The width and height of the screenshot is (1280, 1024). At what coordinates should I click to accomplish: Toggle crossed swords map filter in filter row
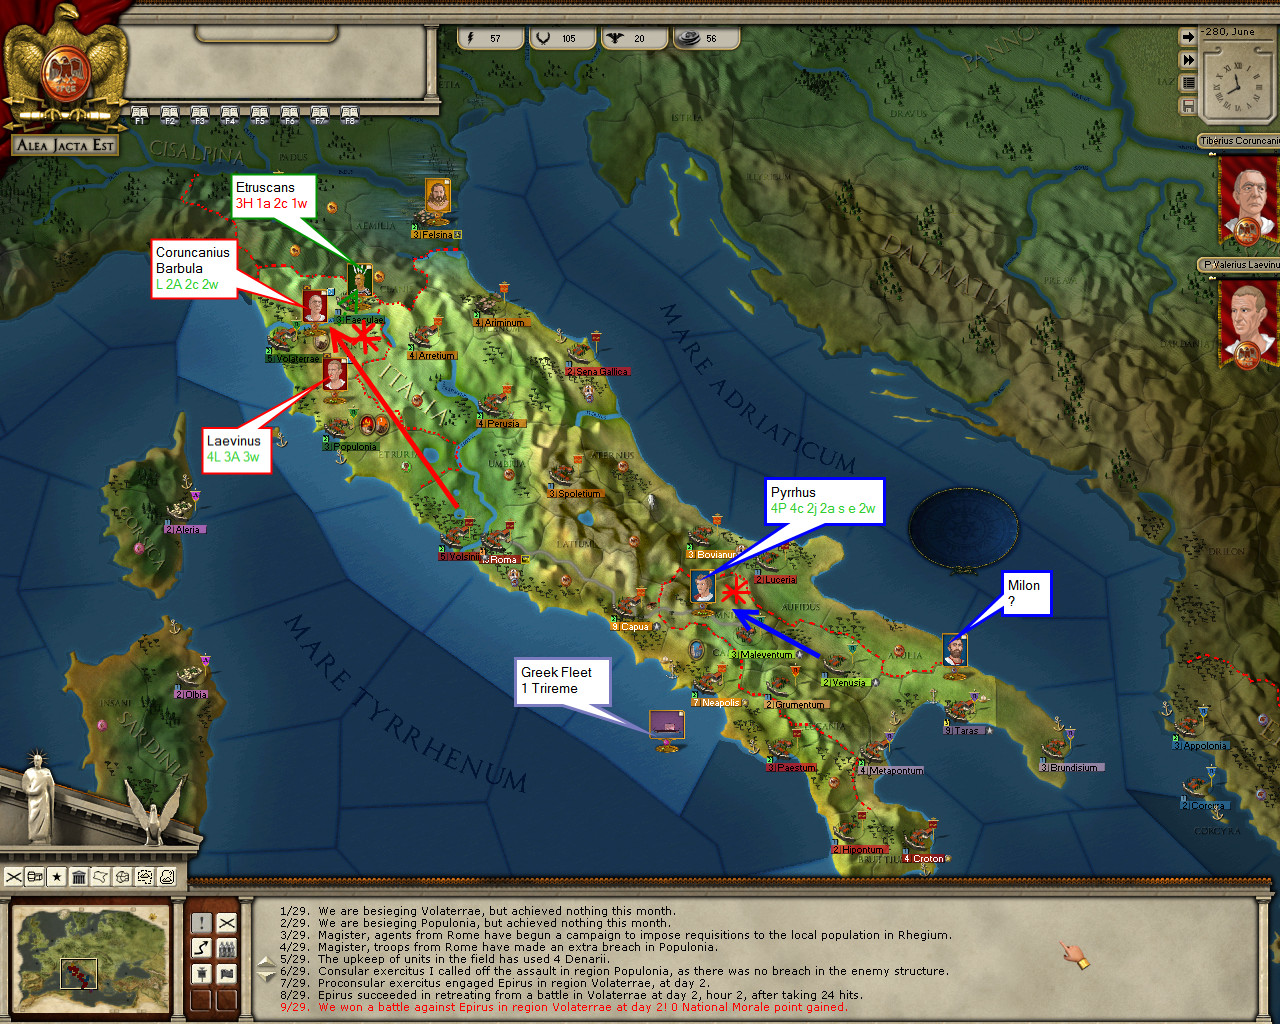14,877
